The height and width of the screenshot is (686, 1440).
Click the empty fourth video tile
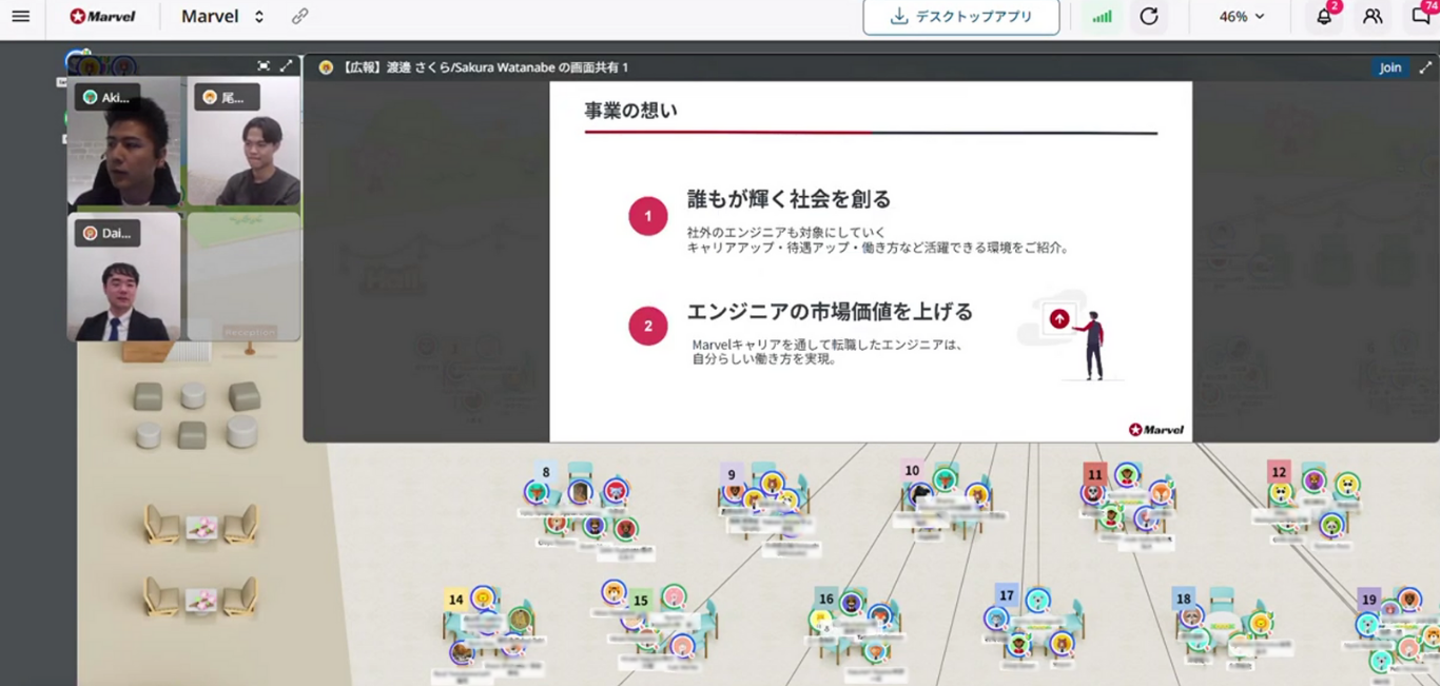coord(243,276)
